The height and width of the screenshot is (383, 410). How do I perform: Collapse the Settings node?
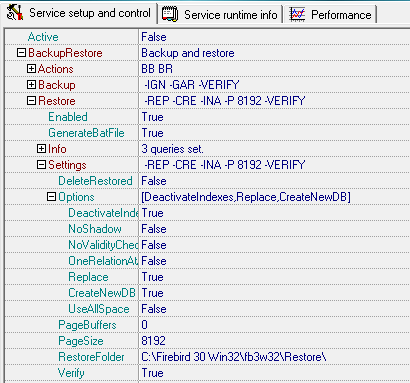click(x=41, y=165)
